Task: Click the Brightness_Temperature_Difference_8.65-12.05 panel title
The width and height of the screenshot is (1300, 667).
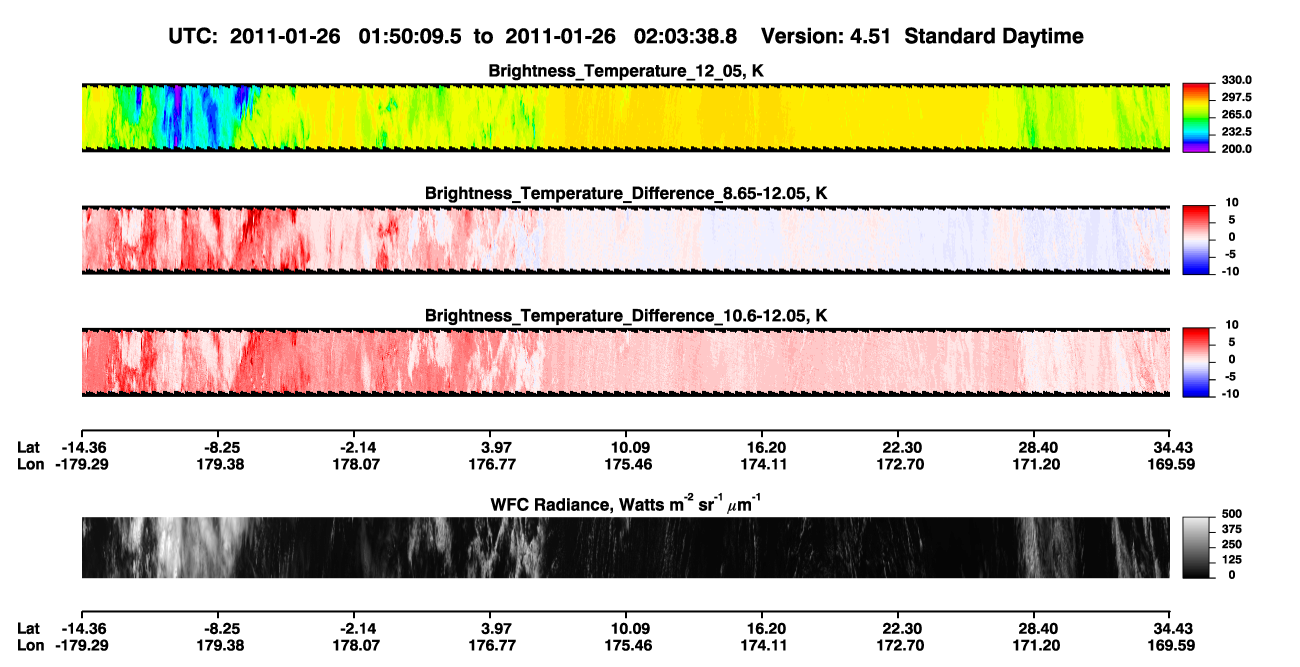Action: click(626, 193)
